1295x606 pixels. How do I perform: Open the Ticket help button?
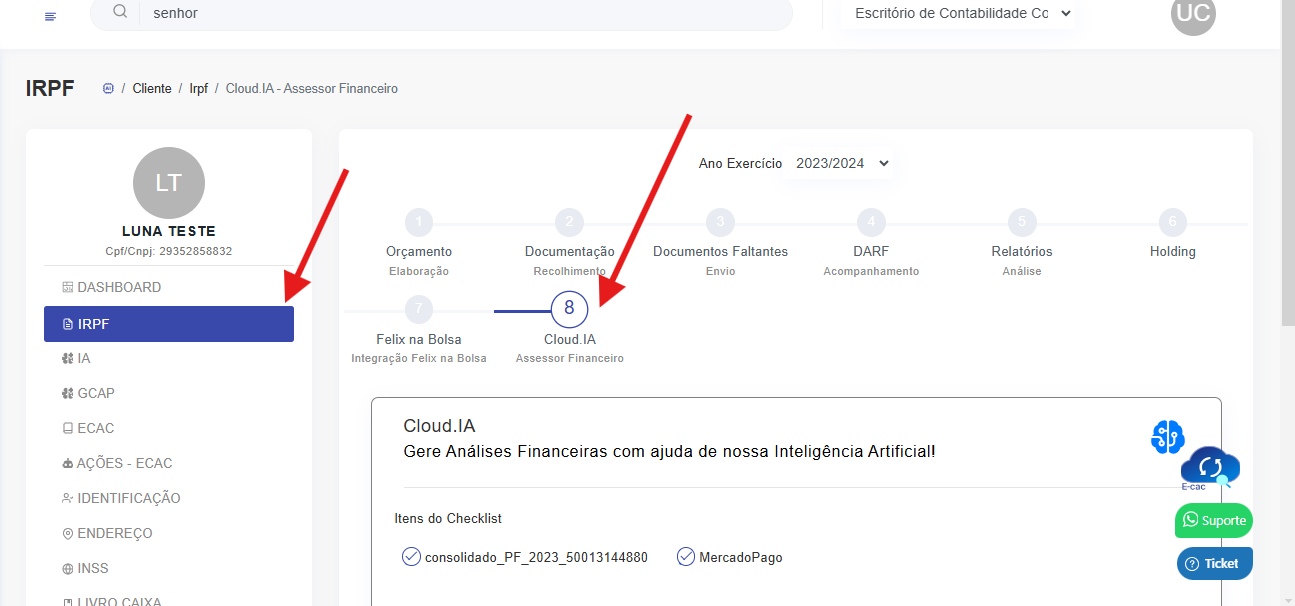1214,563
